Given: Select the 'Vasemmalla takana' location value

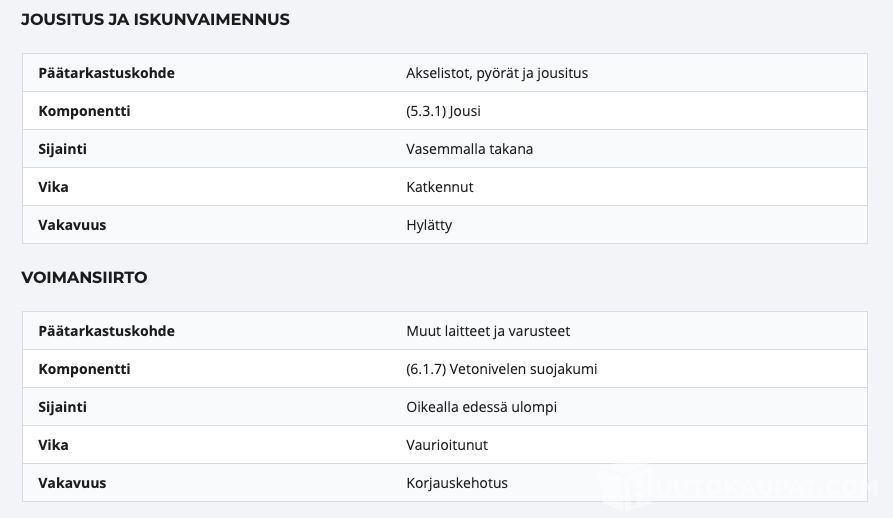Looking at the screenshot, I should 469,149.
